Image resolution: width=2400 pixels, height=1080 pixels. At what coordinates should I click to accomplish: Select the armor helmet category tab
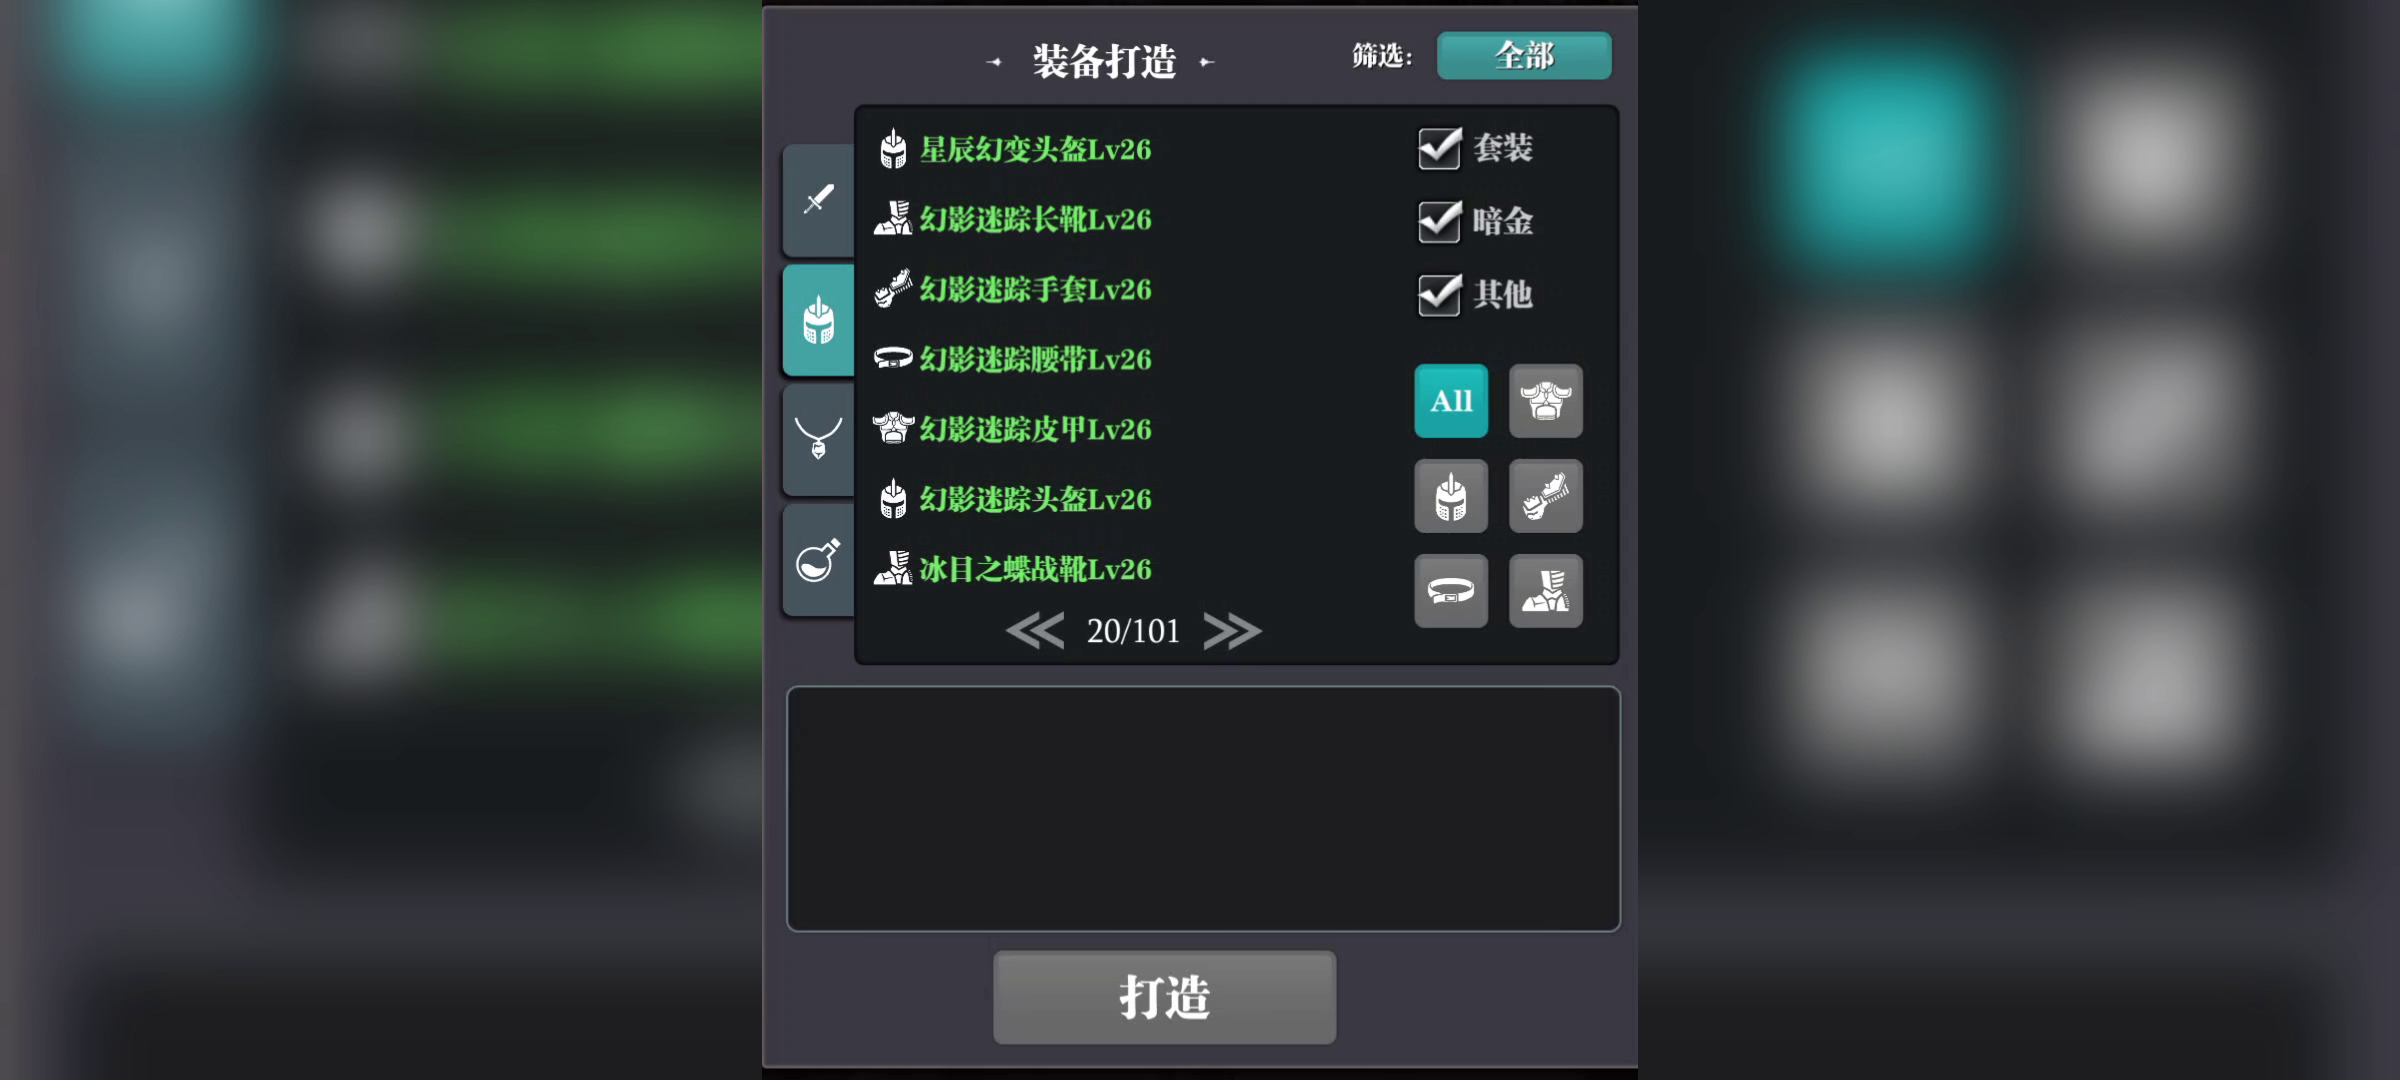coord(819,320)
